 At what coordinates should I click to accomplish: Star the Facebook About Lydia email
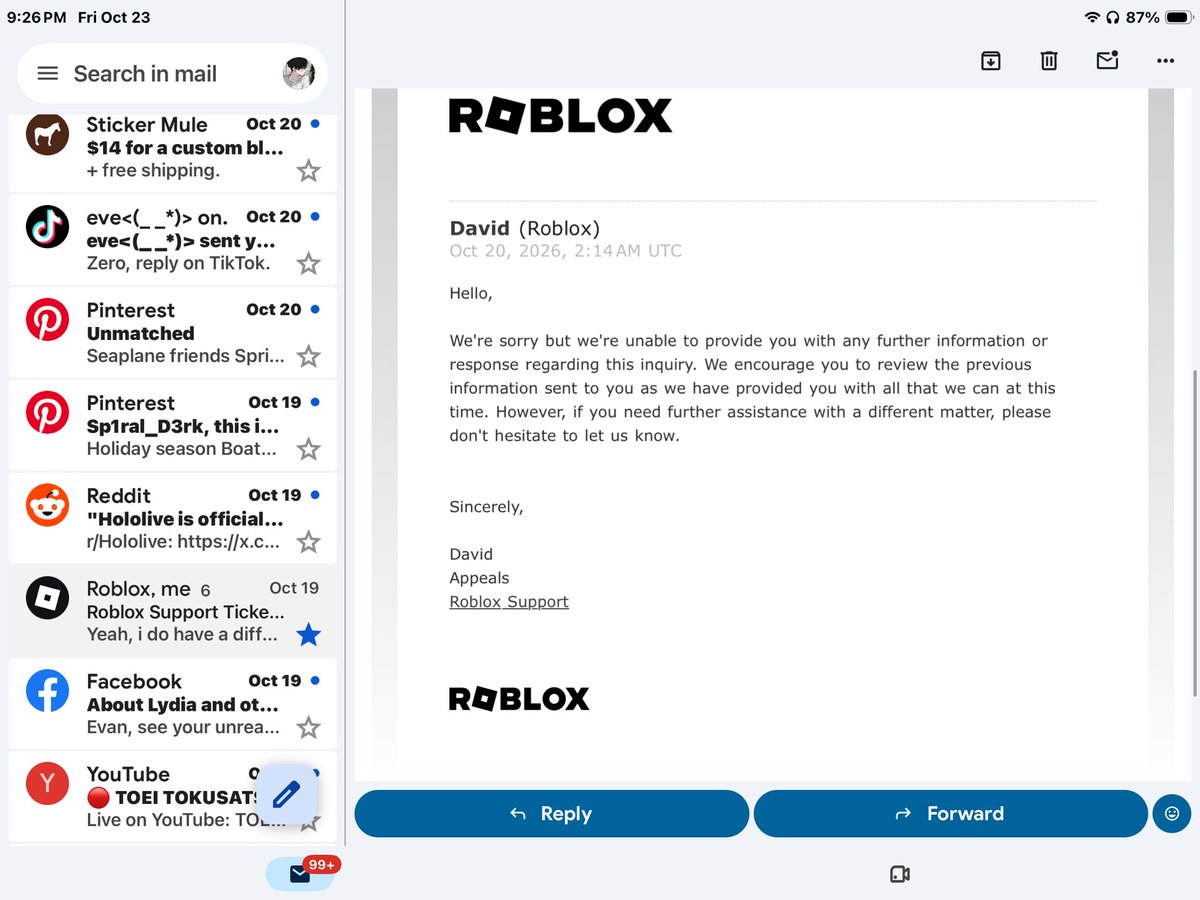(x=308, y=727)
